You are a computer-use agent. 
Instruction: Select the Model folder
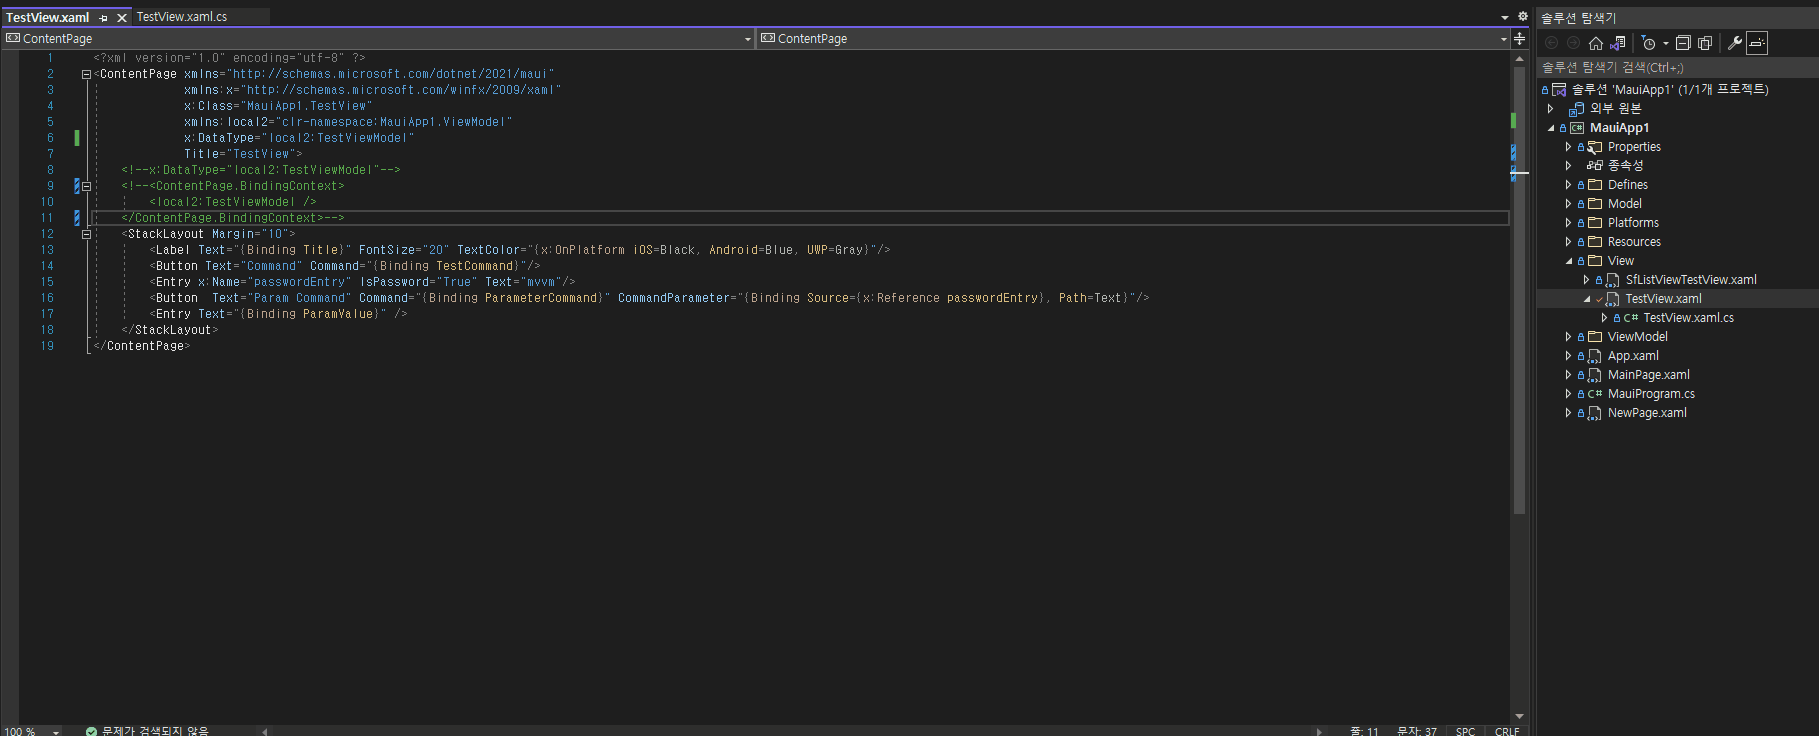pos(1625,204)
